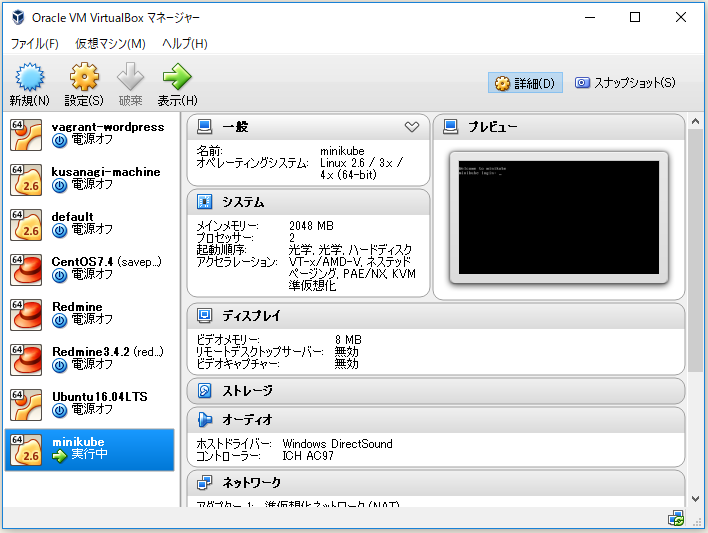
Task: Click the monitor icon in プレビュー header
Action: pyautogui.click(x=450, y=126)
